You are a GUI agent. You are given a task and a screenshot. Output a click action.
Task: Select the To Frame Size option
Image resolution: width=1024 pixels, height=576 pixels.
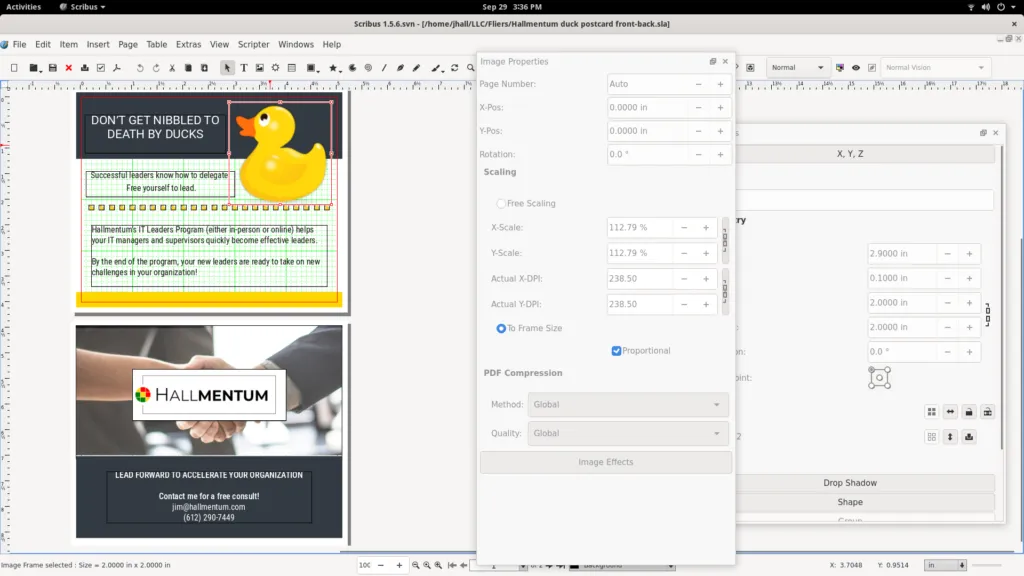[x=502, y=328]
